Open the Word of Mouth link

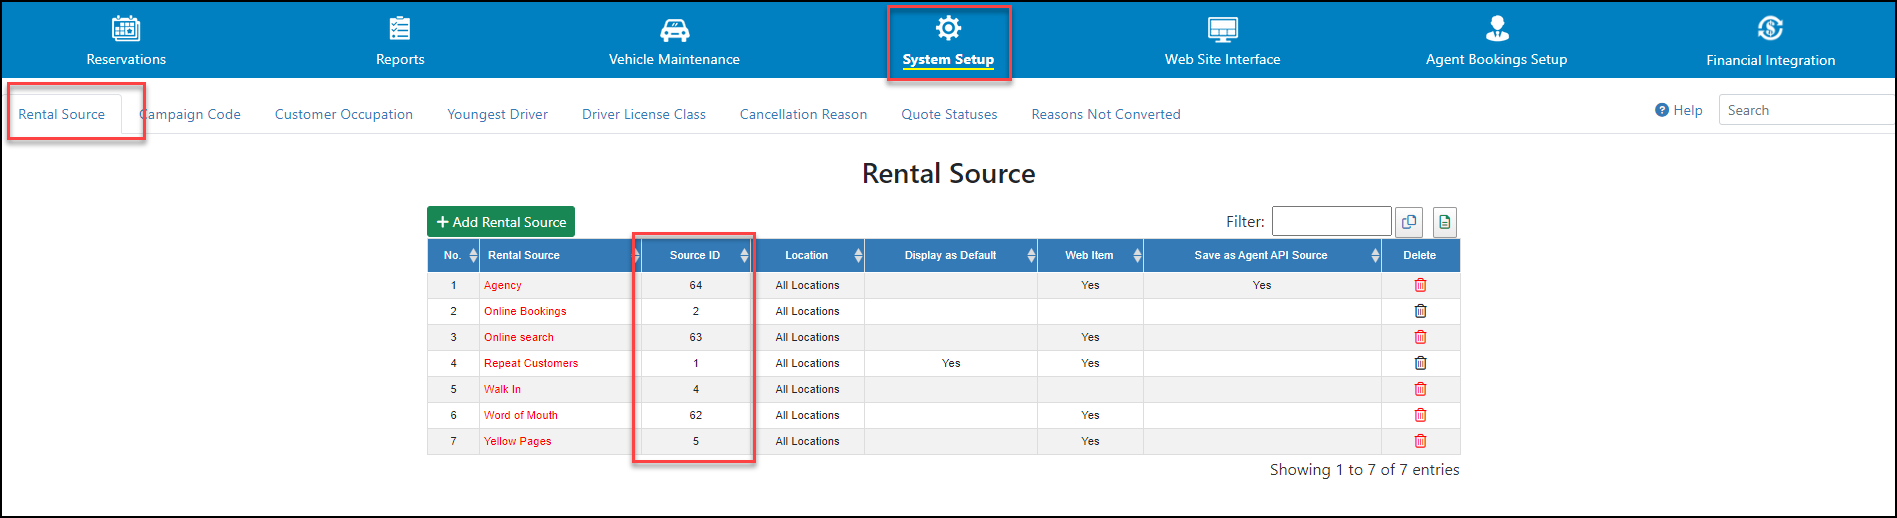pyautogui.click(x=521, y=415)
